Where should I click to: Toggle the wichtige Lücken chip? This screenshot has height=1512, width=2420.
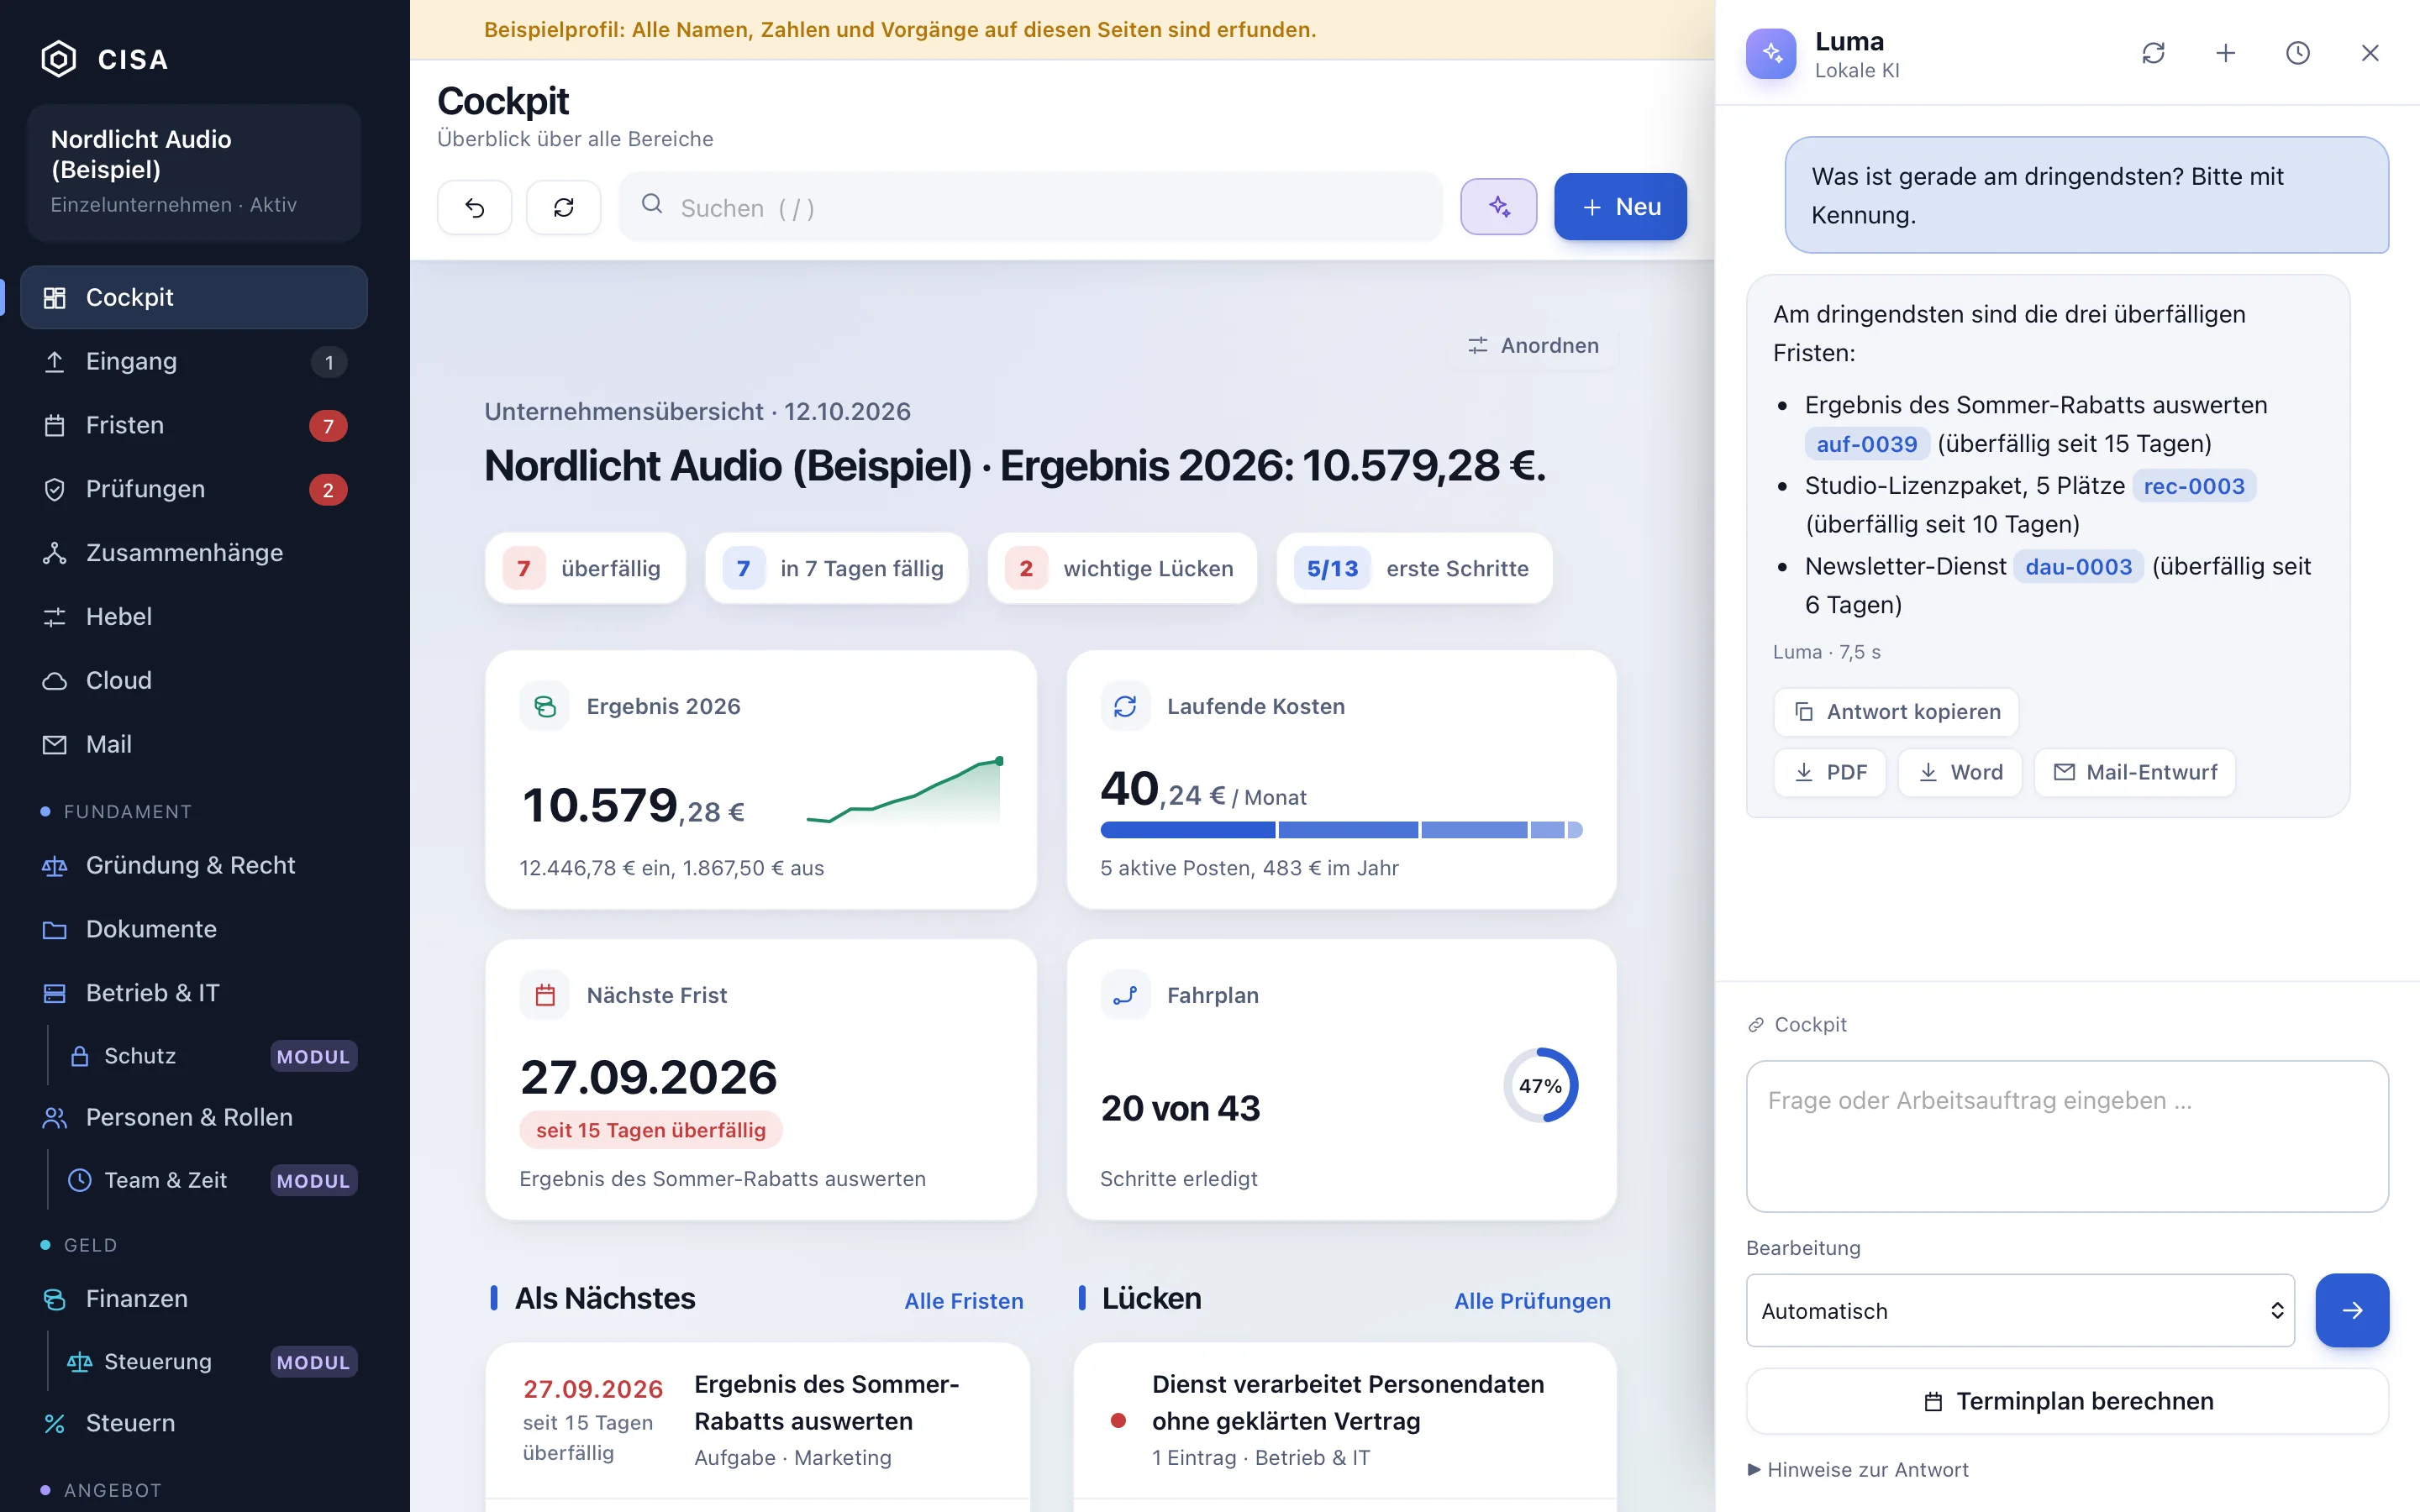[x=1122, y=568]
